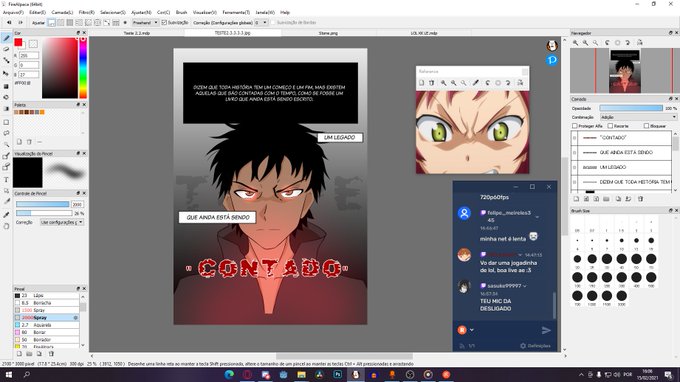Rotate view left in Navigator panel

coord(607,42)
